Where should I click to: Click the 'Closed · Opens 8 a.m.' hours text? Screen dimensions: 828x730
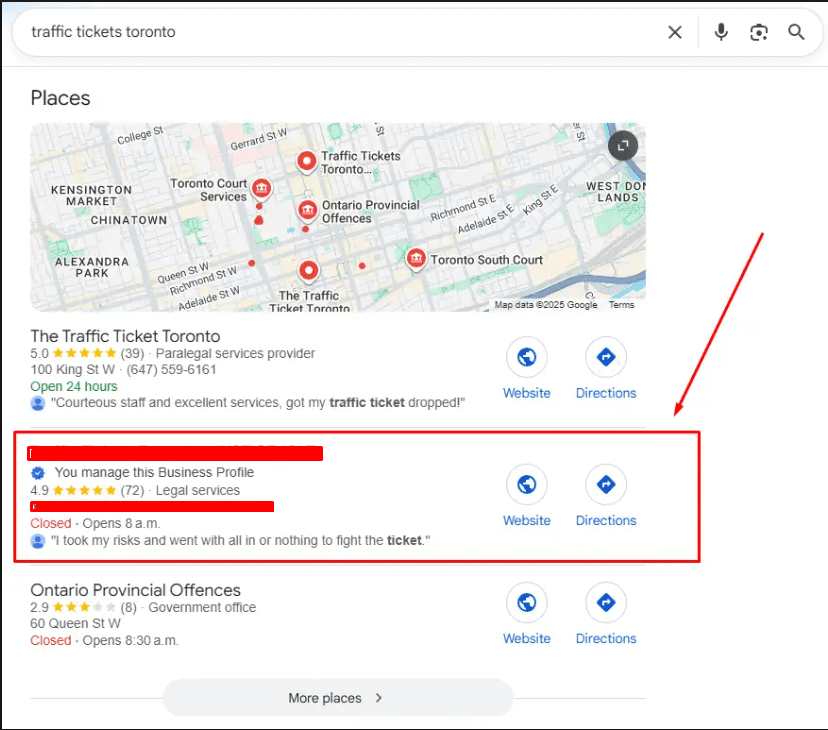point(95,523)
